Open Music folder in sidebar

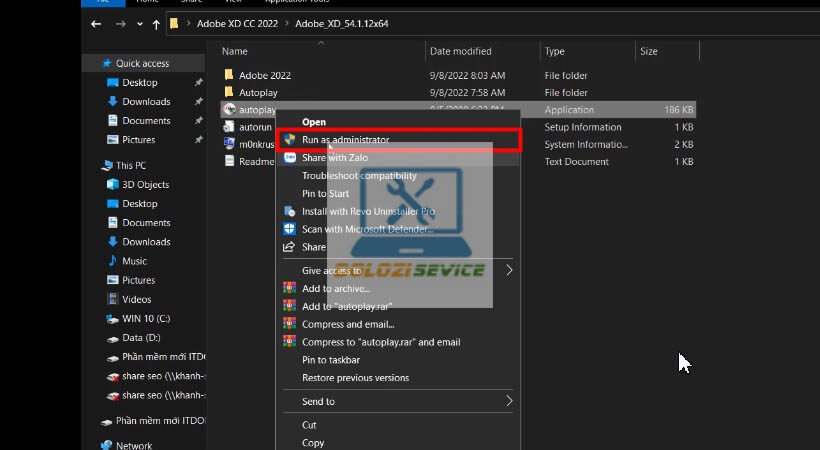(x=134, y=261)
